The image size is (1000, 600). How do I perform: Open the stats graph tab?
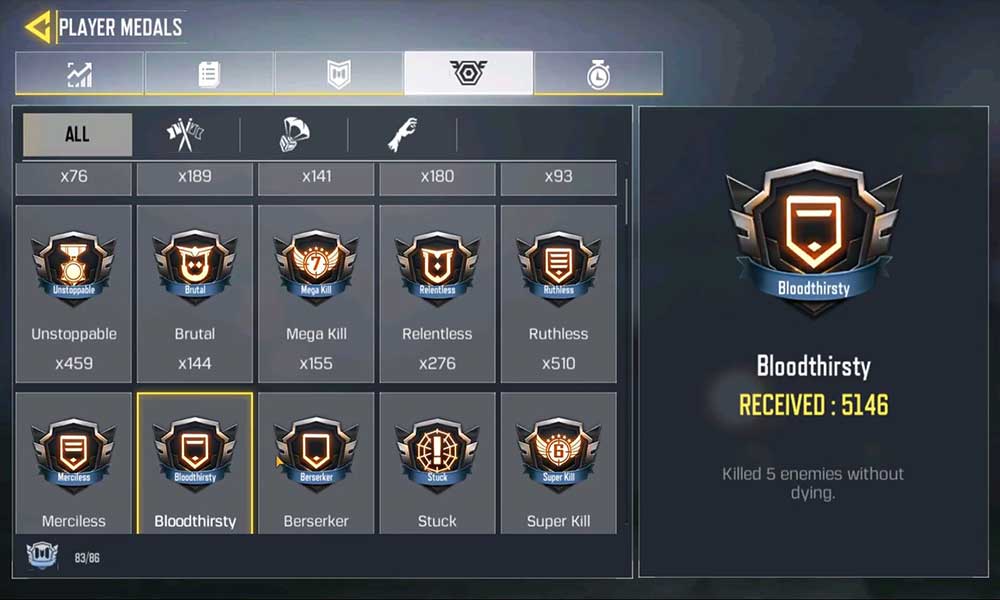coord(80,74)
